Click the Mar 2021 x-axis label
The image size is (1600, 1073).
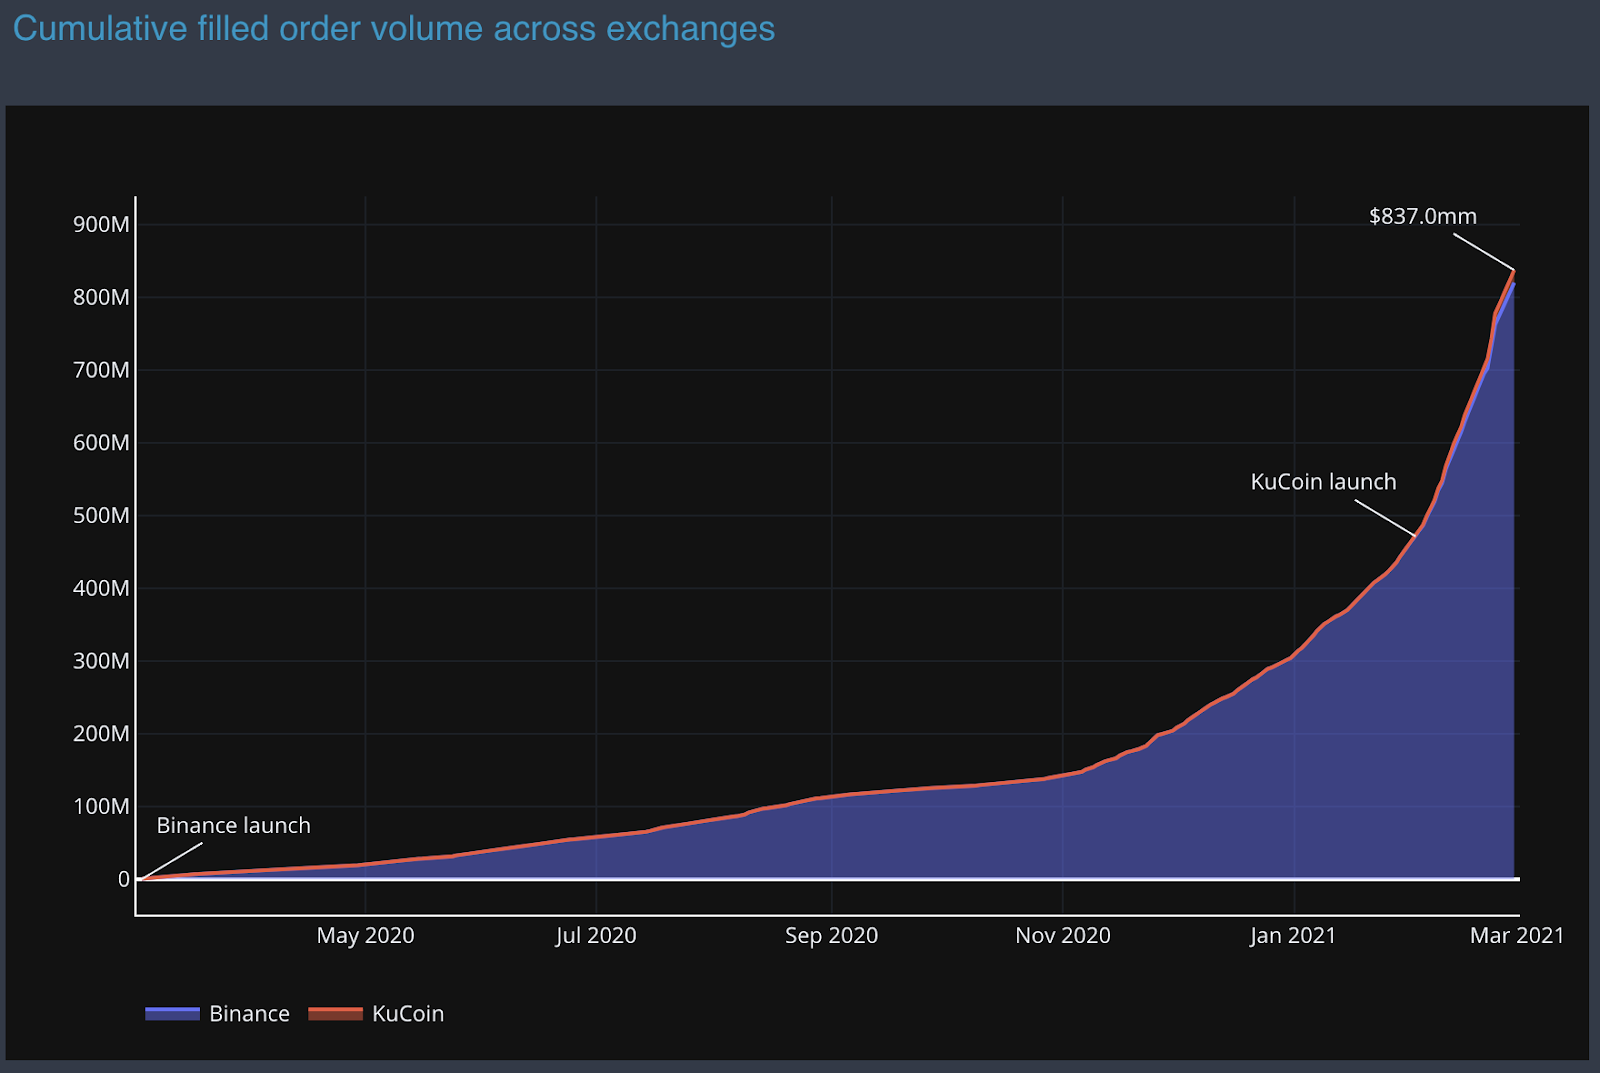(1516, 936)
